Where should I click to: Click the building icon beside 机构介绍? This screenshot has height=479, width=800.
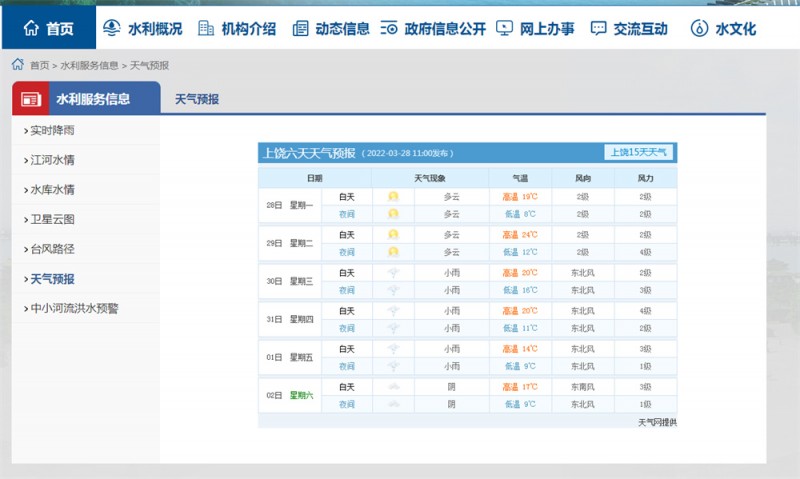(206, 28)
